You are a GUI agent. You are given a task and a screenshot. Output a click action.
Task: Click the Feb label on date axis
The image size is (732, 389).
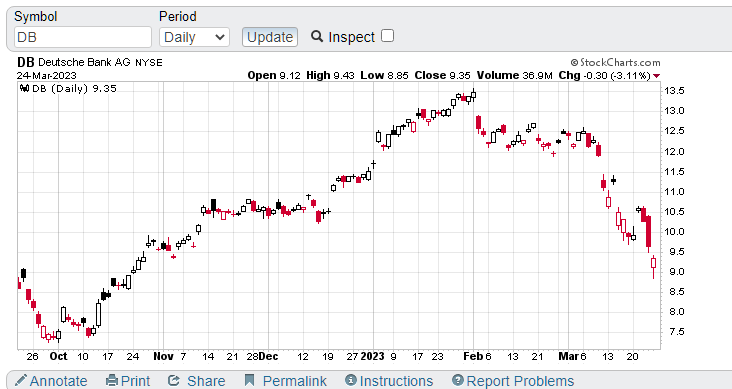point(473,356)
